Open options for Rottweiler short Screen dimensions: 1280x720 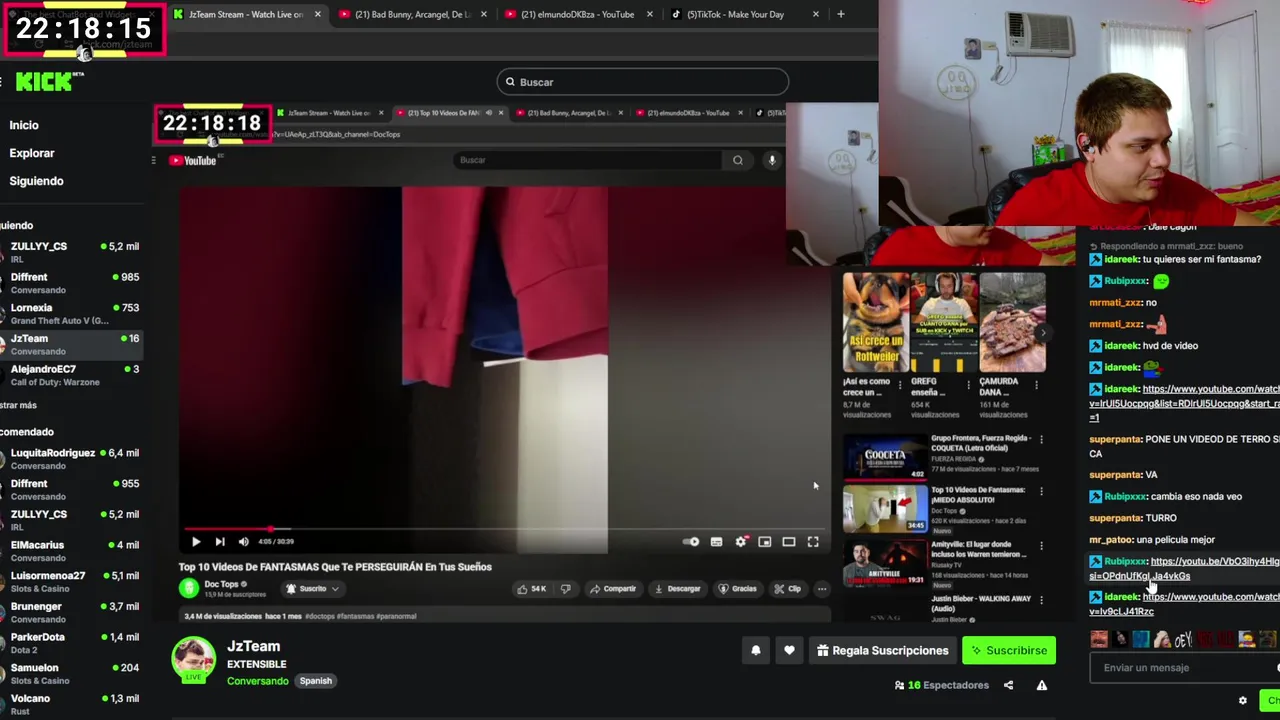pyautogui.click(x=900, y=384)
